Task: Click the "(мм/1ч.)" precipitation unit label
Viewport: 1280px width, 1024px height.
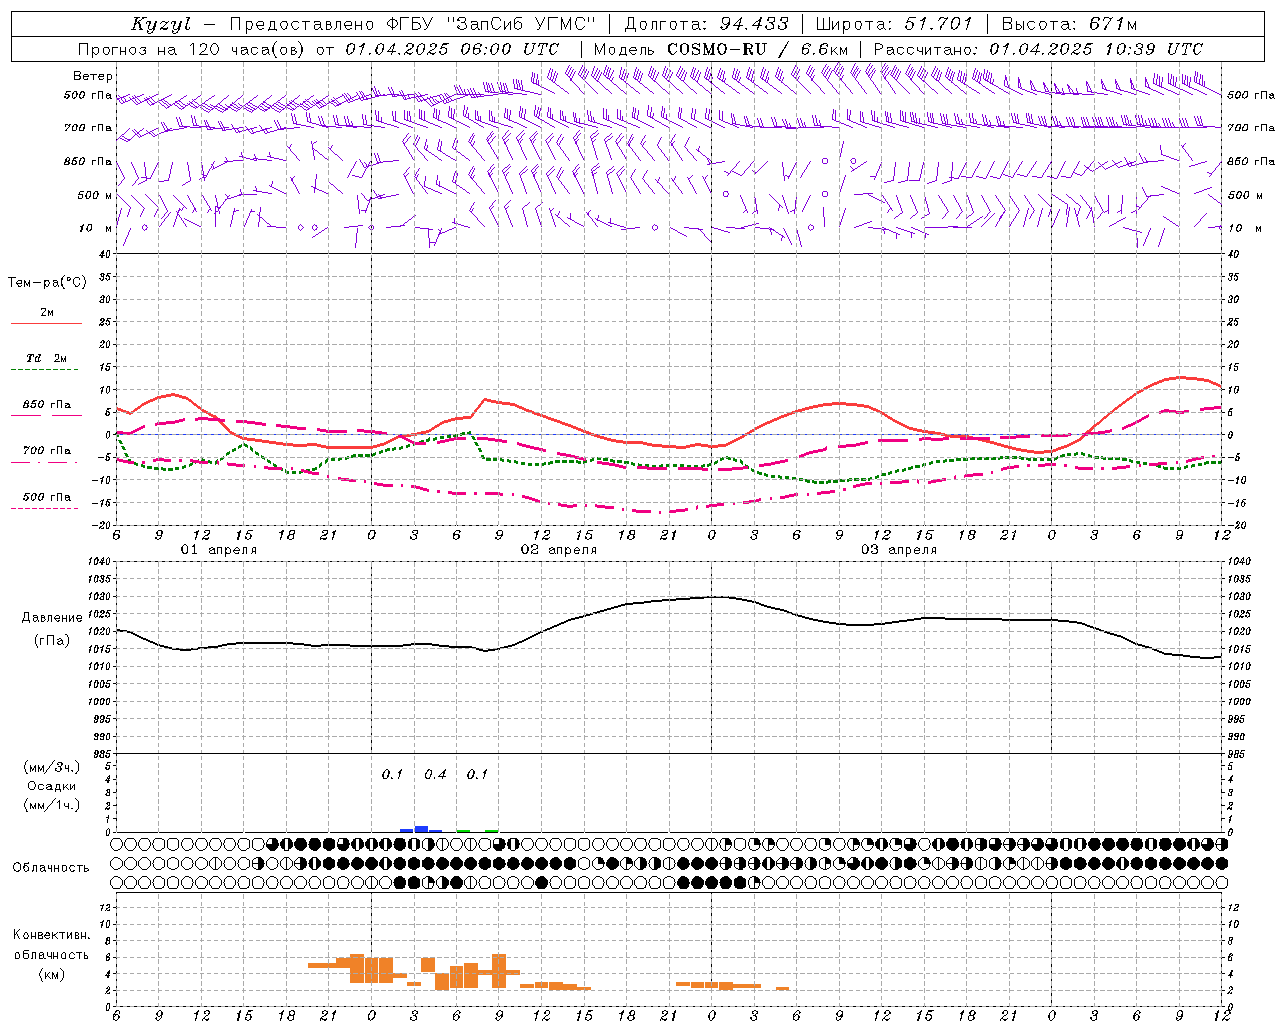Action: [52, 805]
